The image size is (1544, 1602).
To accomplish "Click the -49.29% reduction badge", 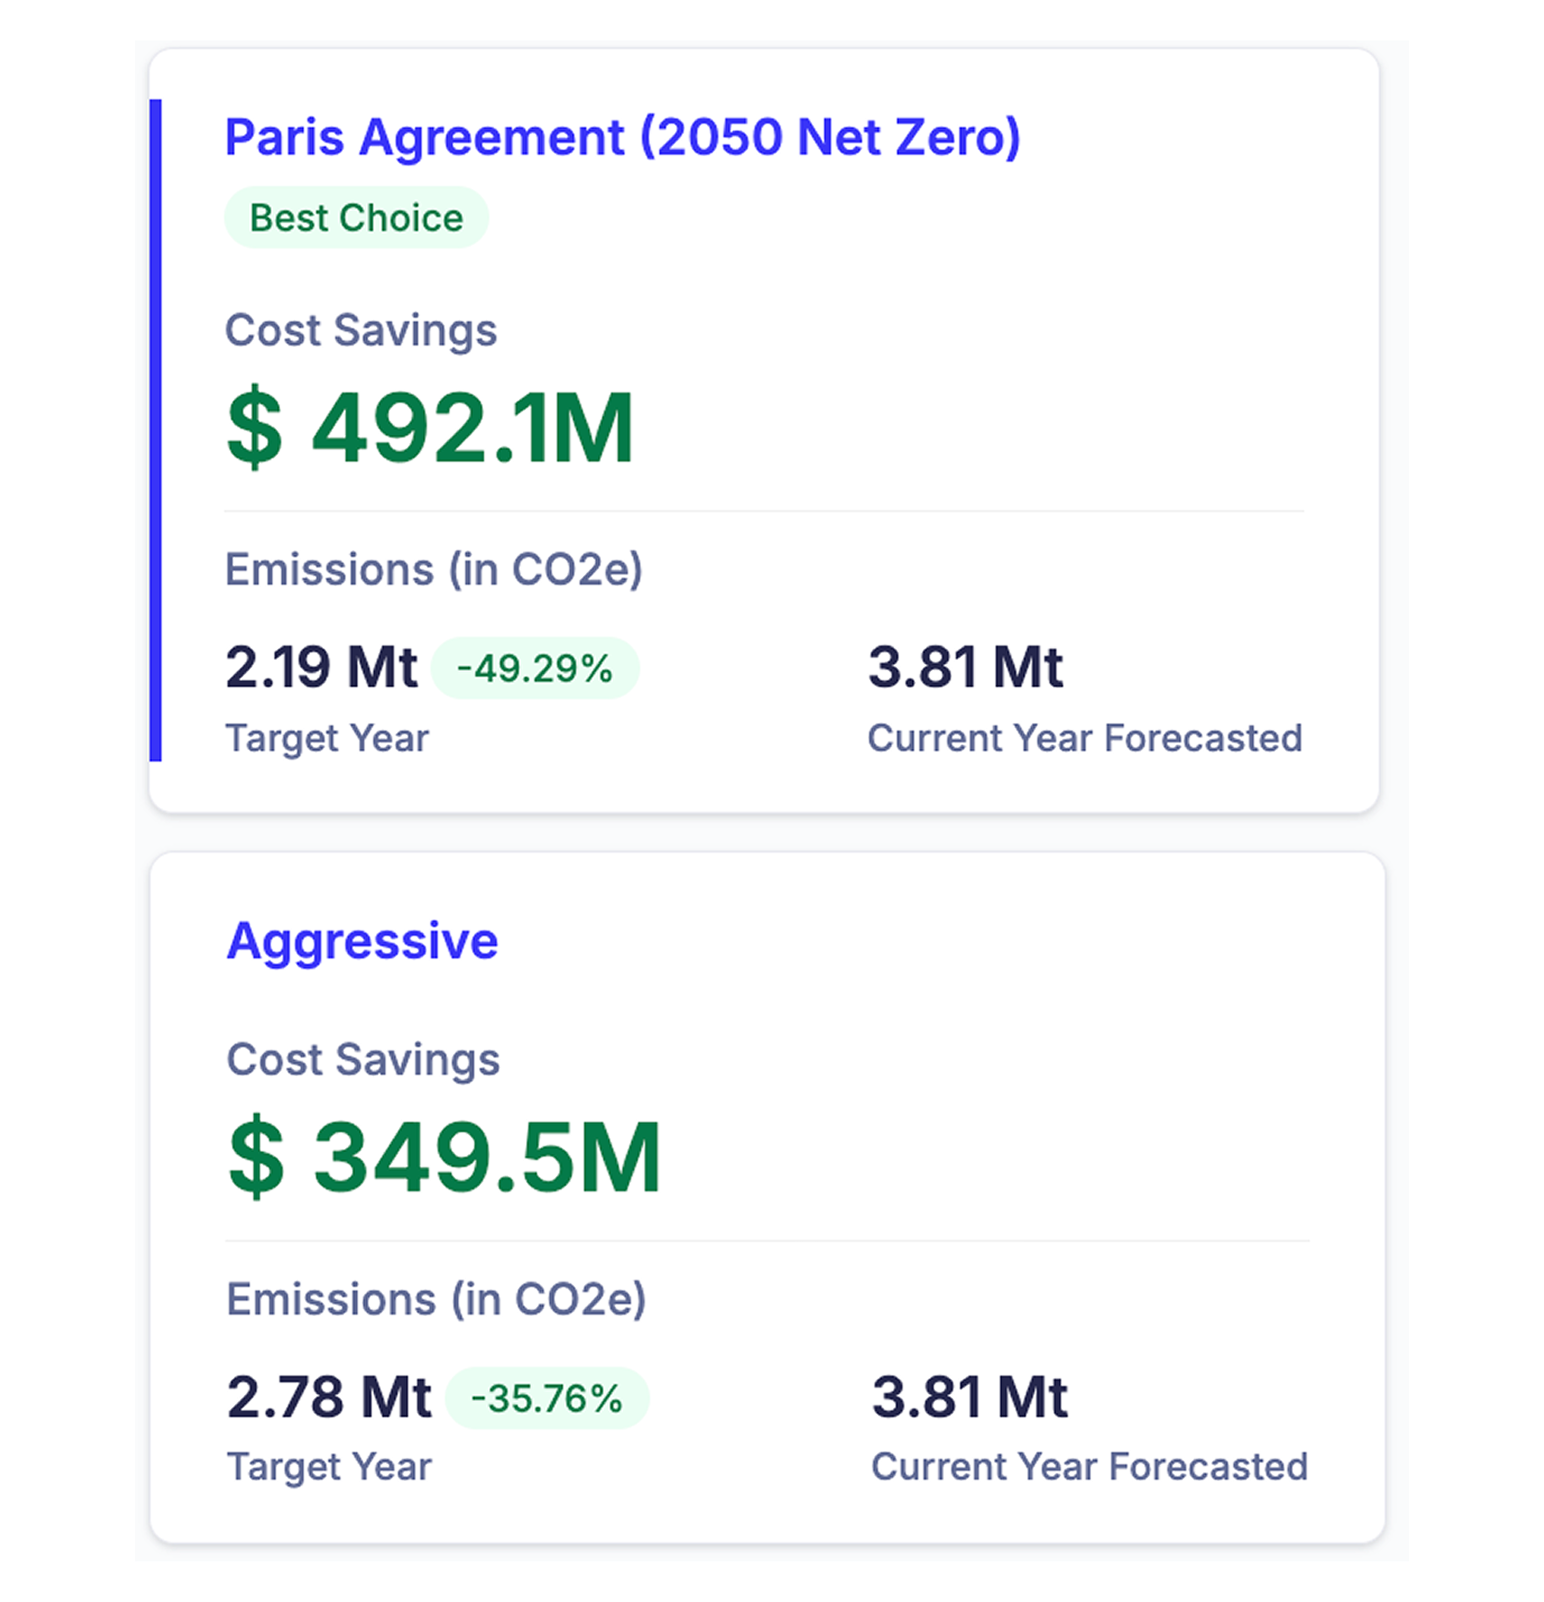I will (535, 668).
